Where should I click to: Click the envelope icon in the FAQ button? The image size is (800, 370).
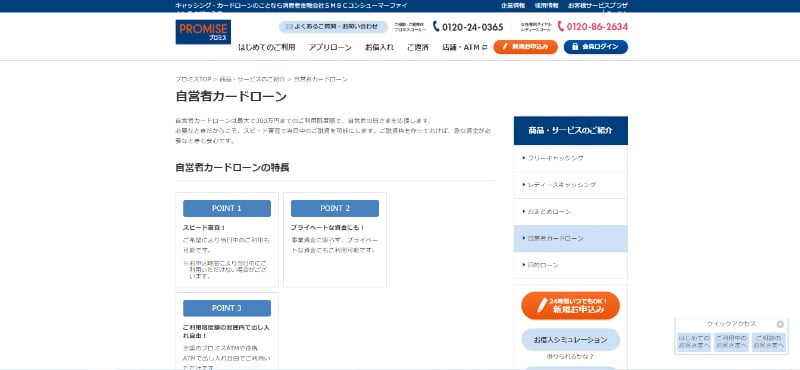point(289,27)
